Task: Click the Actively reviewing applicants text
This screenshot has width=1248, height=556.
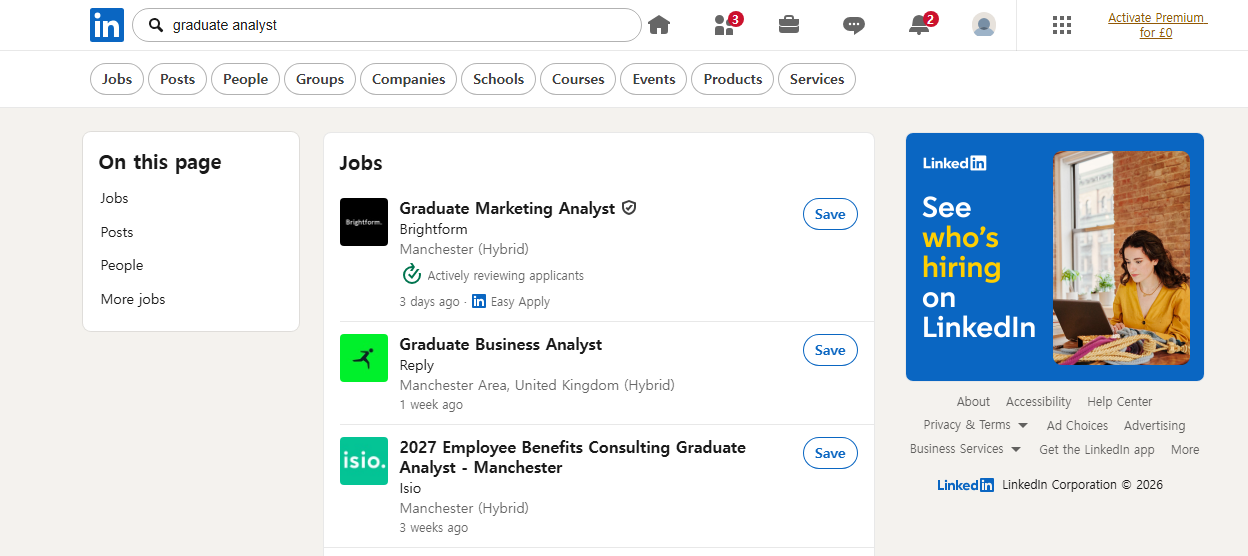Action: tap(505, 275)
